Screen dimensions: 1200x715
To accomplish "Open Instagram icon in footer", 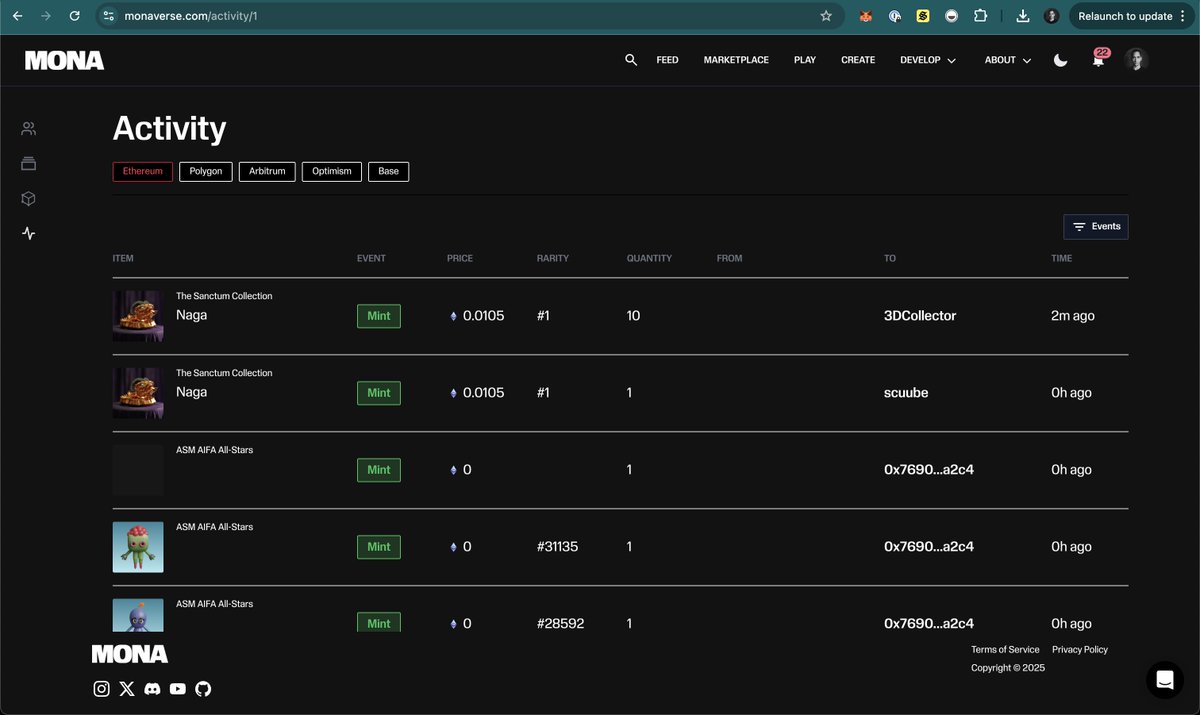I will (101, 688).
